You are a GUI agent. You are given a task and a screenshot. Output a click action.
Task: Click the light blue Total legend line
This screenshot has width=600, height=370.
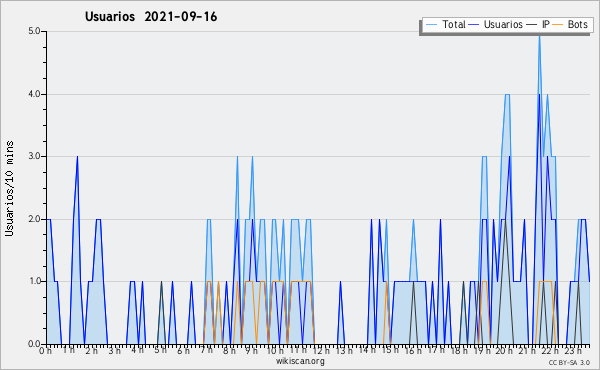coord(431,24)
